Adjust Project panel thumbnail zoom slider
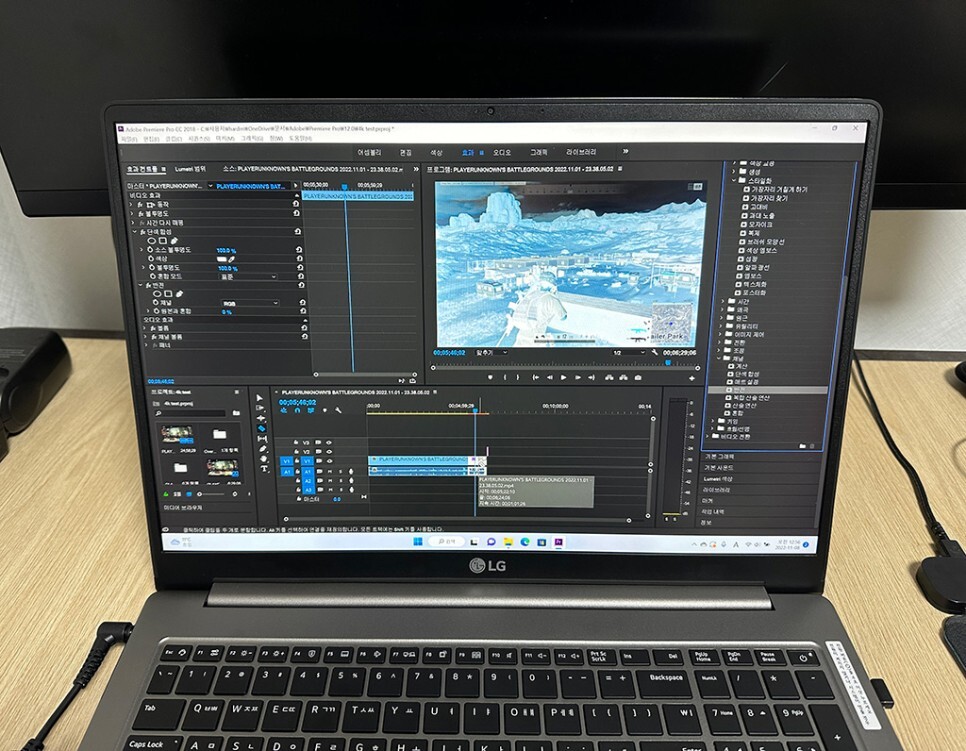This screenshot has width=966, height=751. 213,494
